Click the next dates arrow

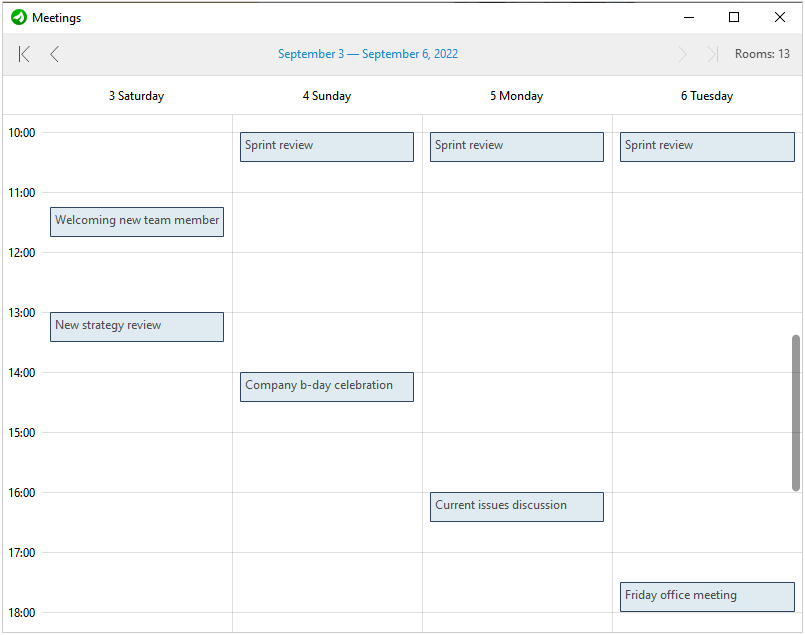coord(683,54)
